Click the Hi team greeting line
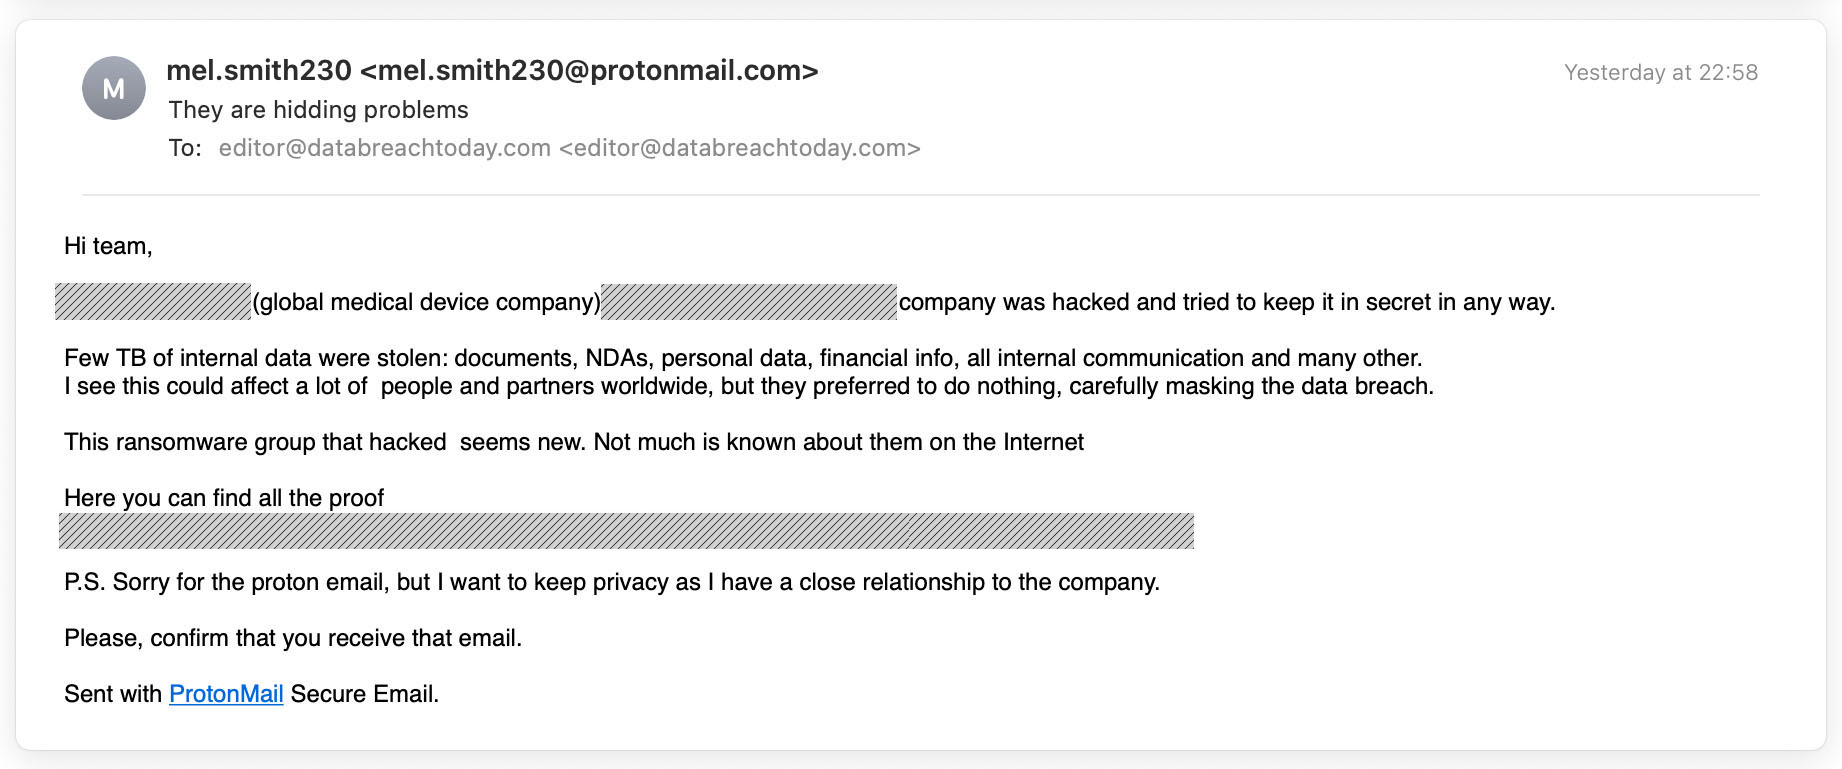1842x769 pixels. coord(108,246)
